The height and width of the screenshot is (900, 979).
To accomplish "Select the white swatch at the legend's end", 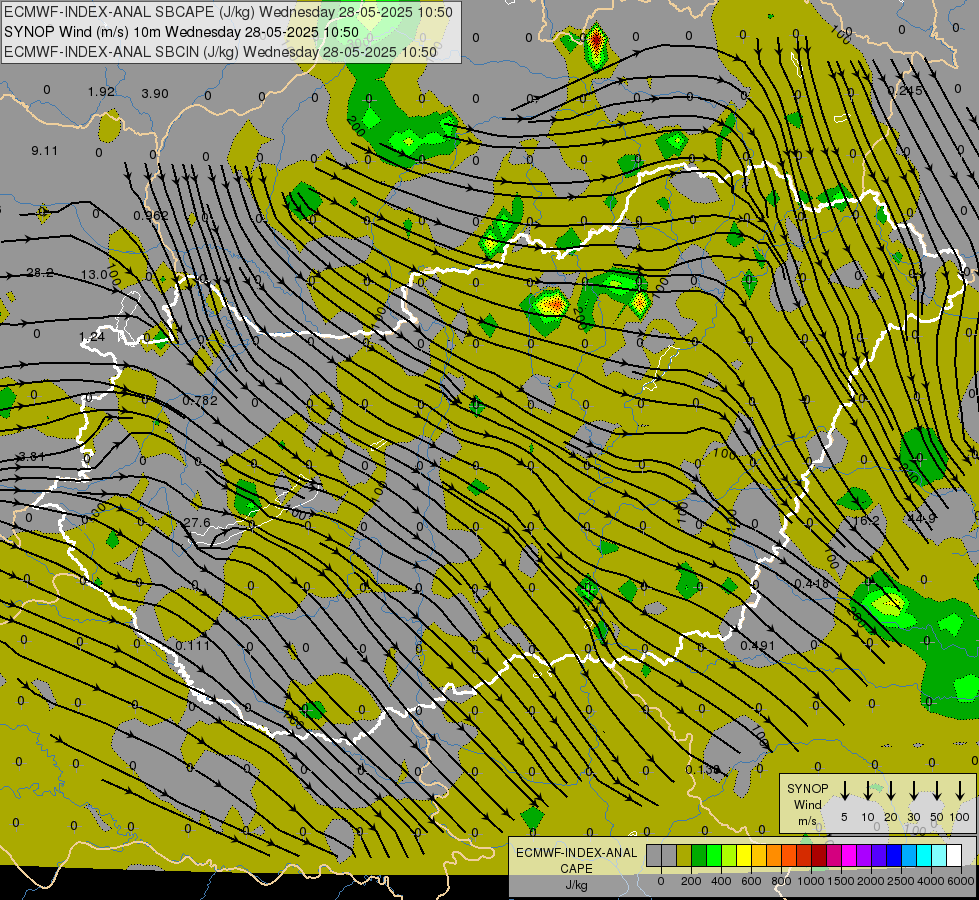I will (954, 855).
